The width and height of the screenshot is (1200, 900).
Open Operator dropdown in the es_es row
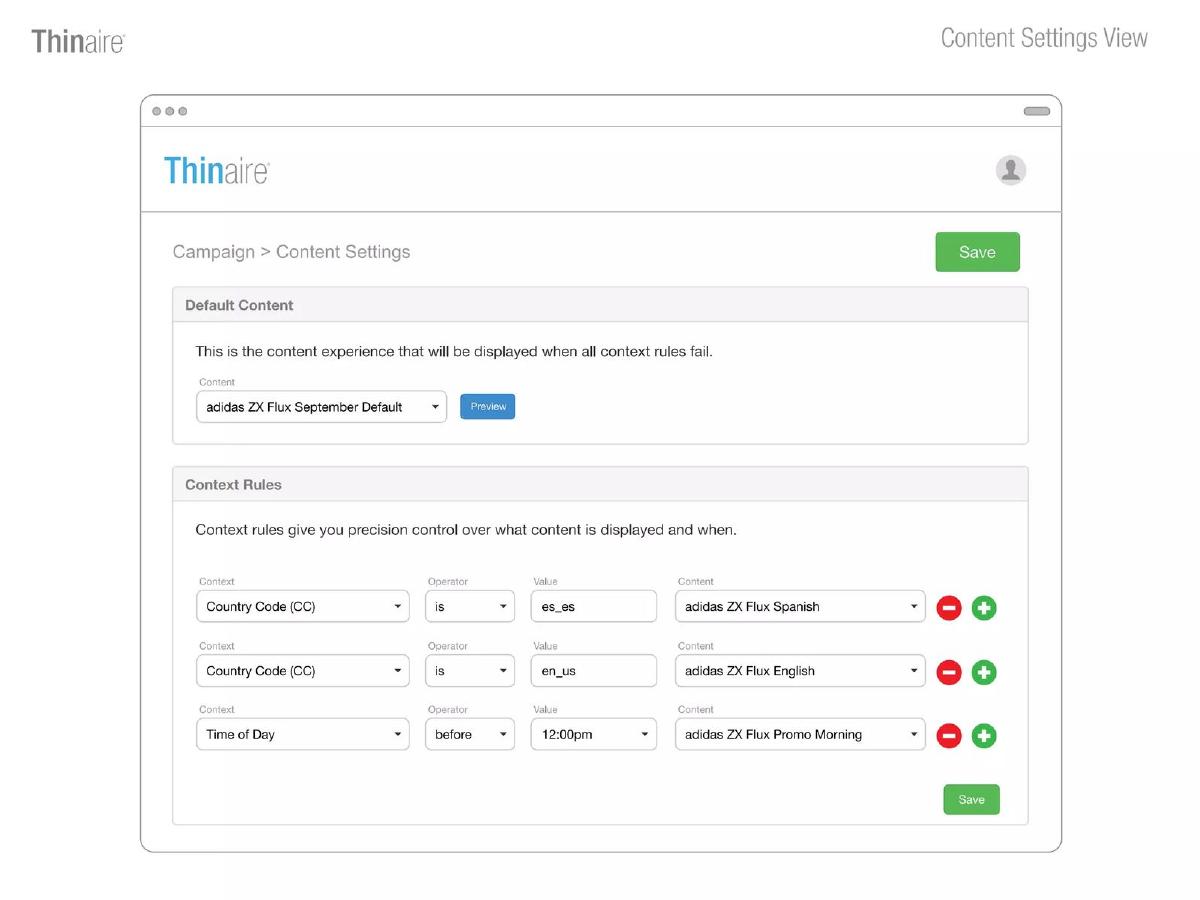[470, 606]
